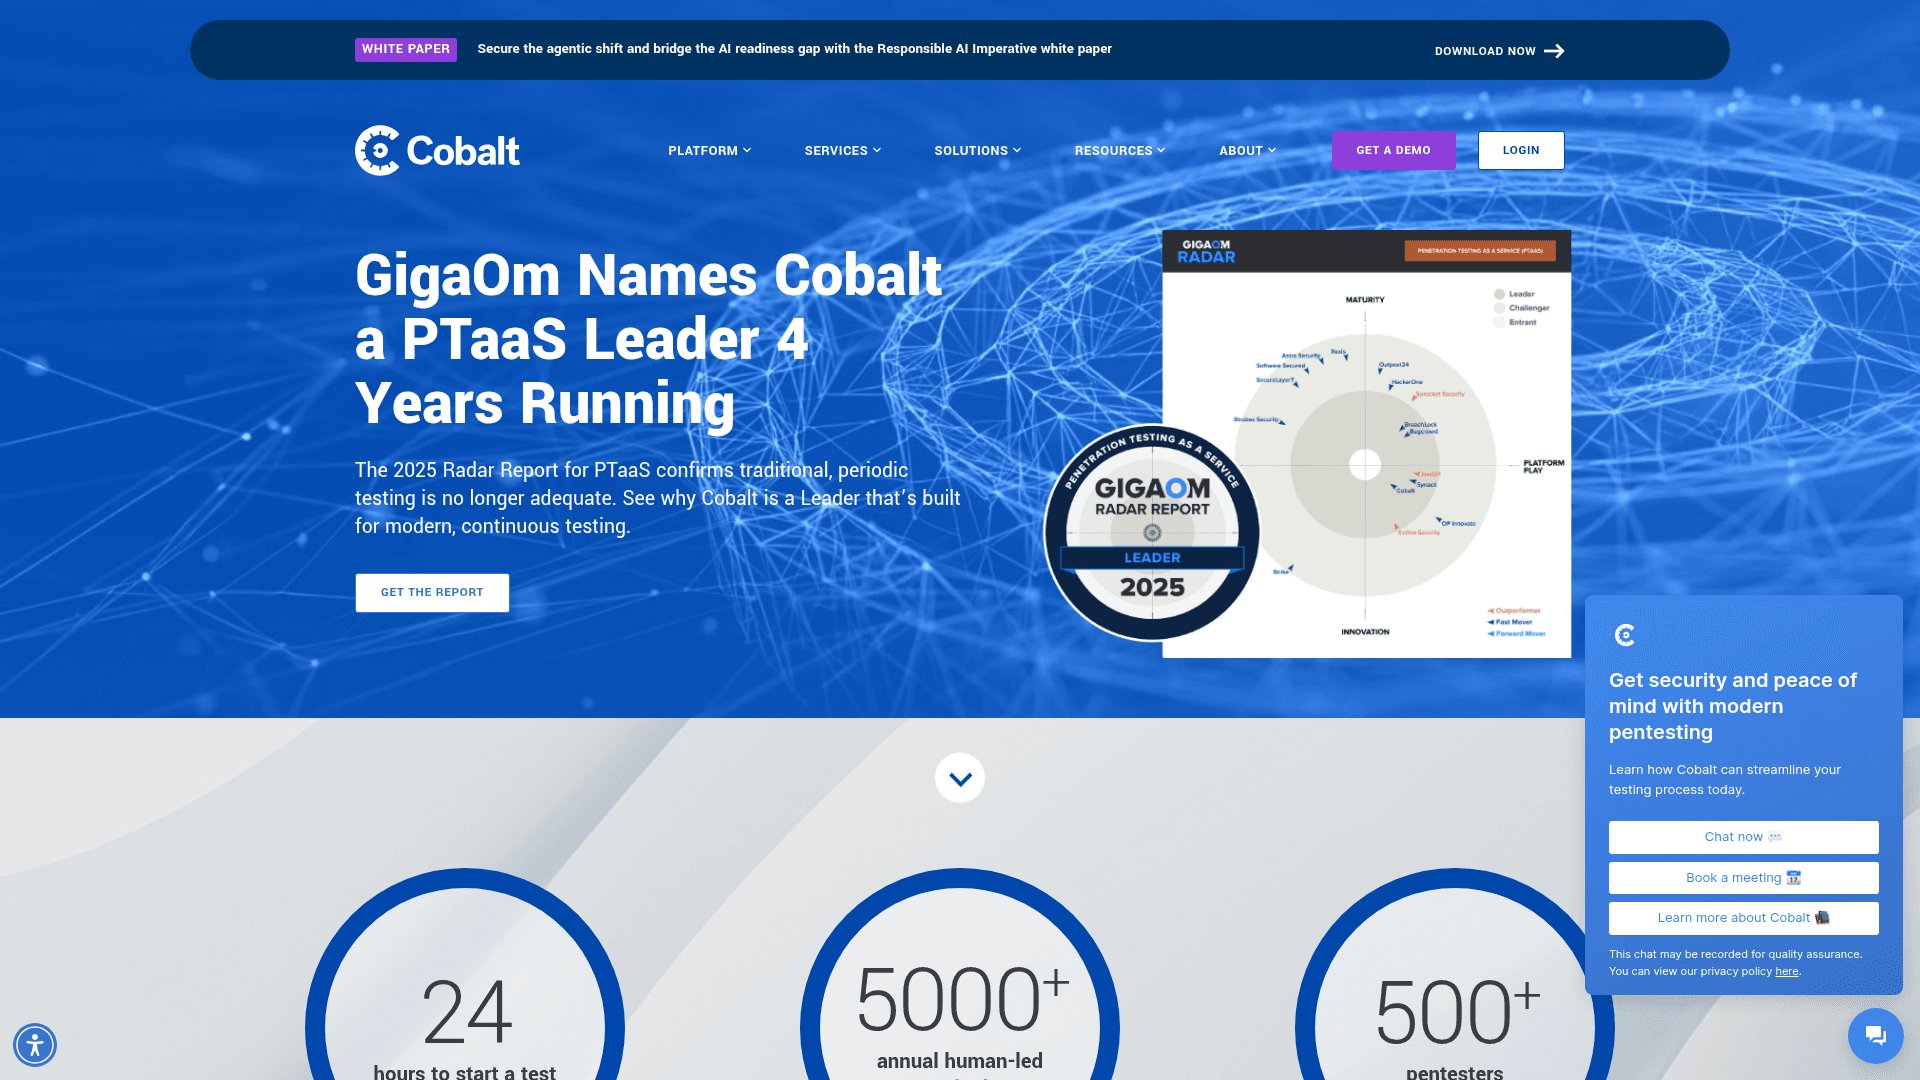Open the RESOURCES menu

coord(1119,150)
